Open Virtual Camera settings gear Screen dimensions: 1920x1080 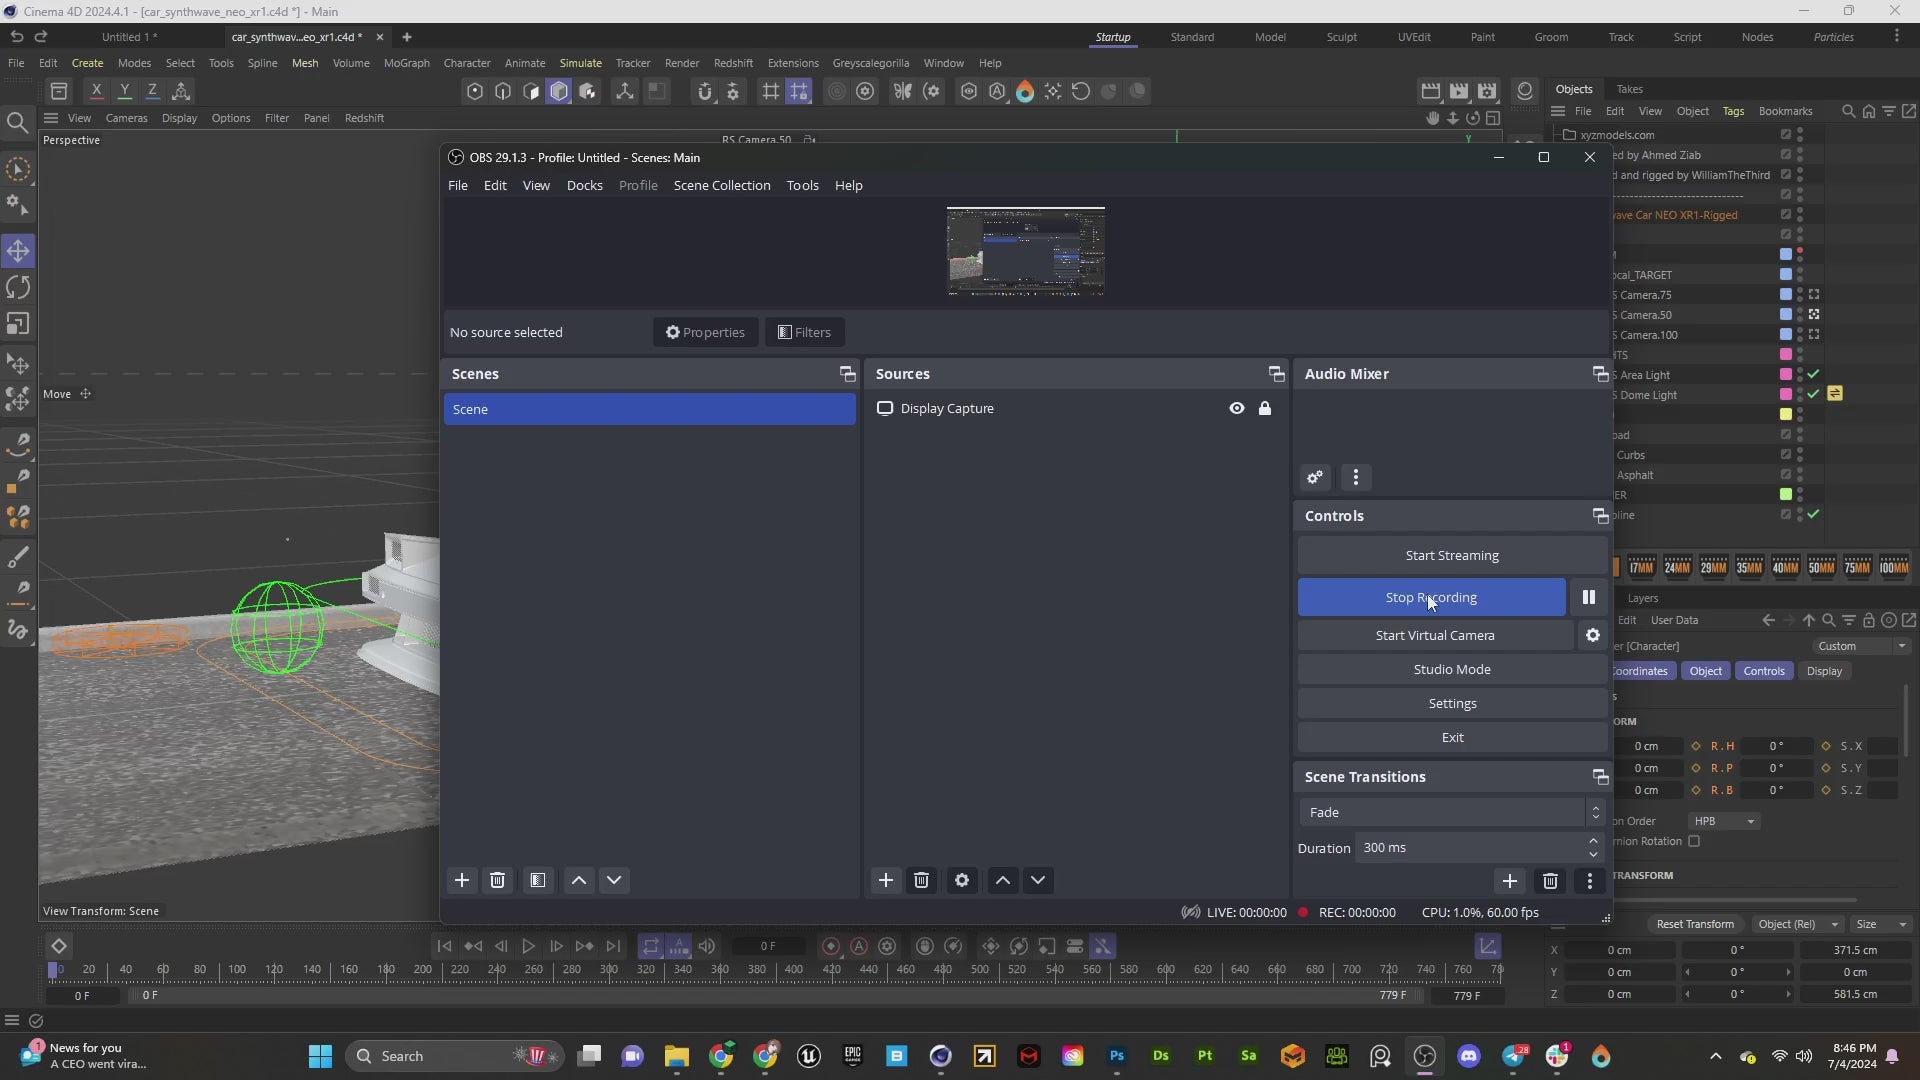tap(1593, 635)
